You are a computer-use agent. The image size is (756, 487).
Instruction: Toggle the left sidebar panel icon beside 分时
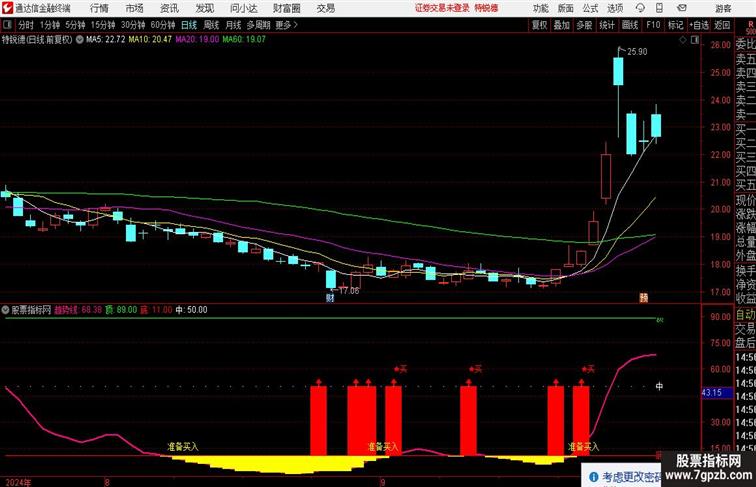click(x=7, y=25)
